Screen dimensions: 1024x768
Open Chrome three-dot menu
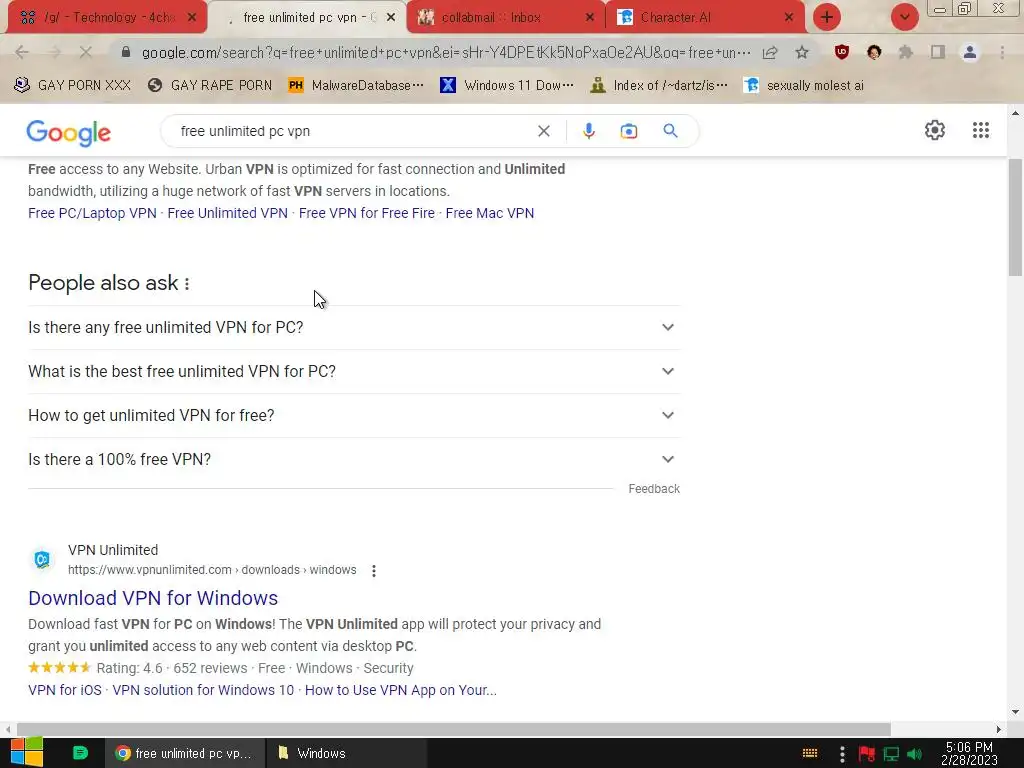coord(1002,52)
